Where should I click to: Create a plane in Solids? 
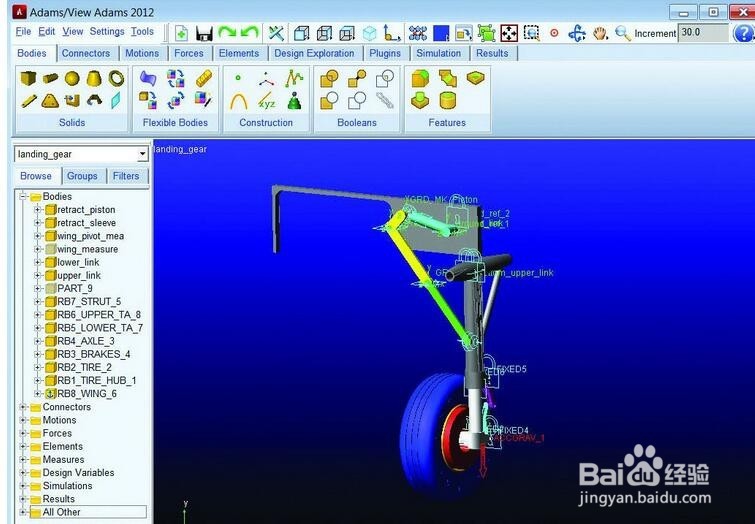pos(116,101)
